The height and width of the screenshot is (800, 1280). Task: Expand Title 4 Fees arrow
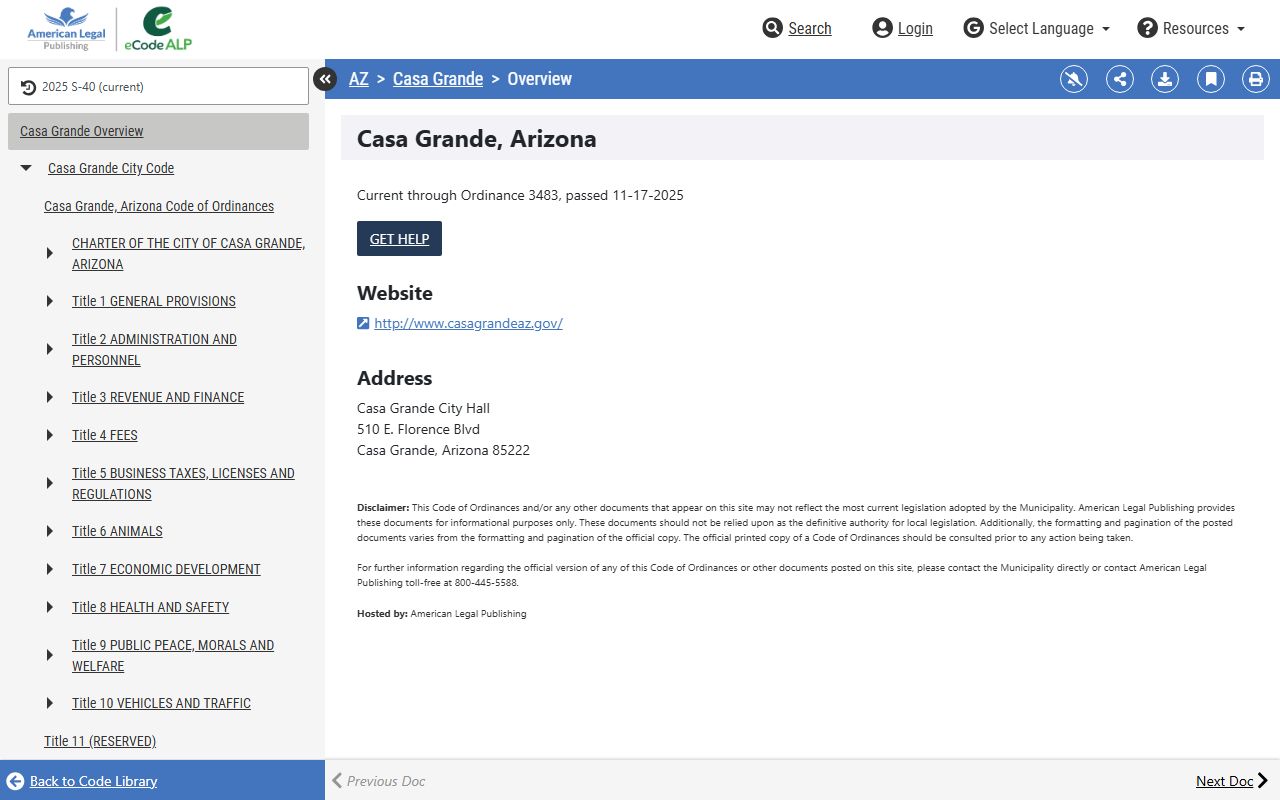(50, 435)
